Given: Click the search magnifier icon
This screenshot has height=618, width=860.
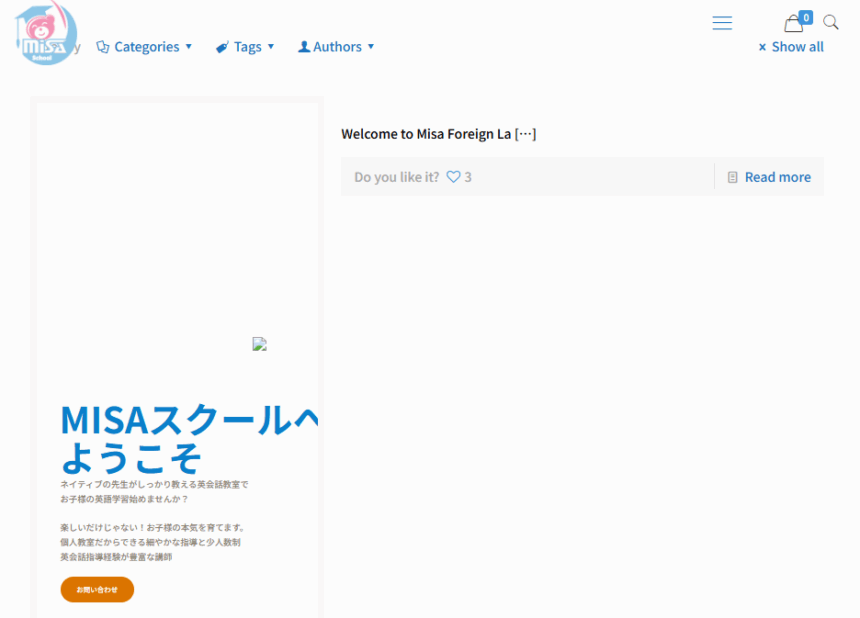Looking at the screenshot, I should [831, 23].
